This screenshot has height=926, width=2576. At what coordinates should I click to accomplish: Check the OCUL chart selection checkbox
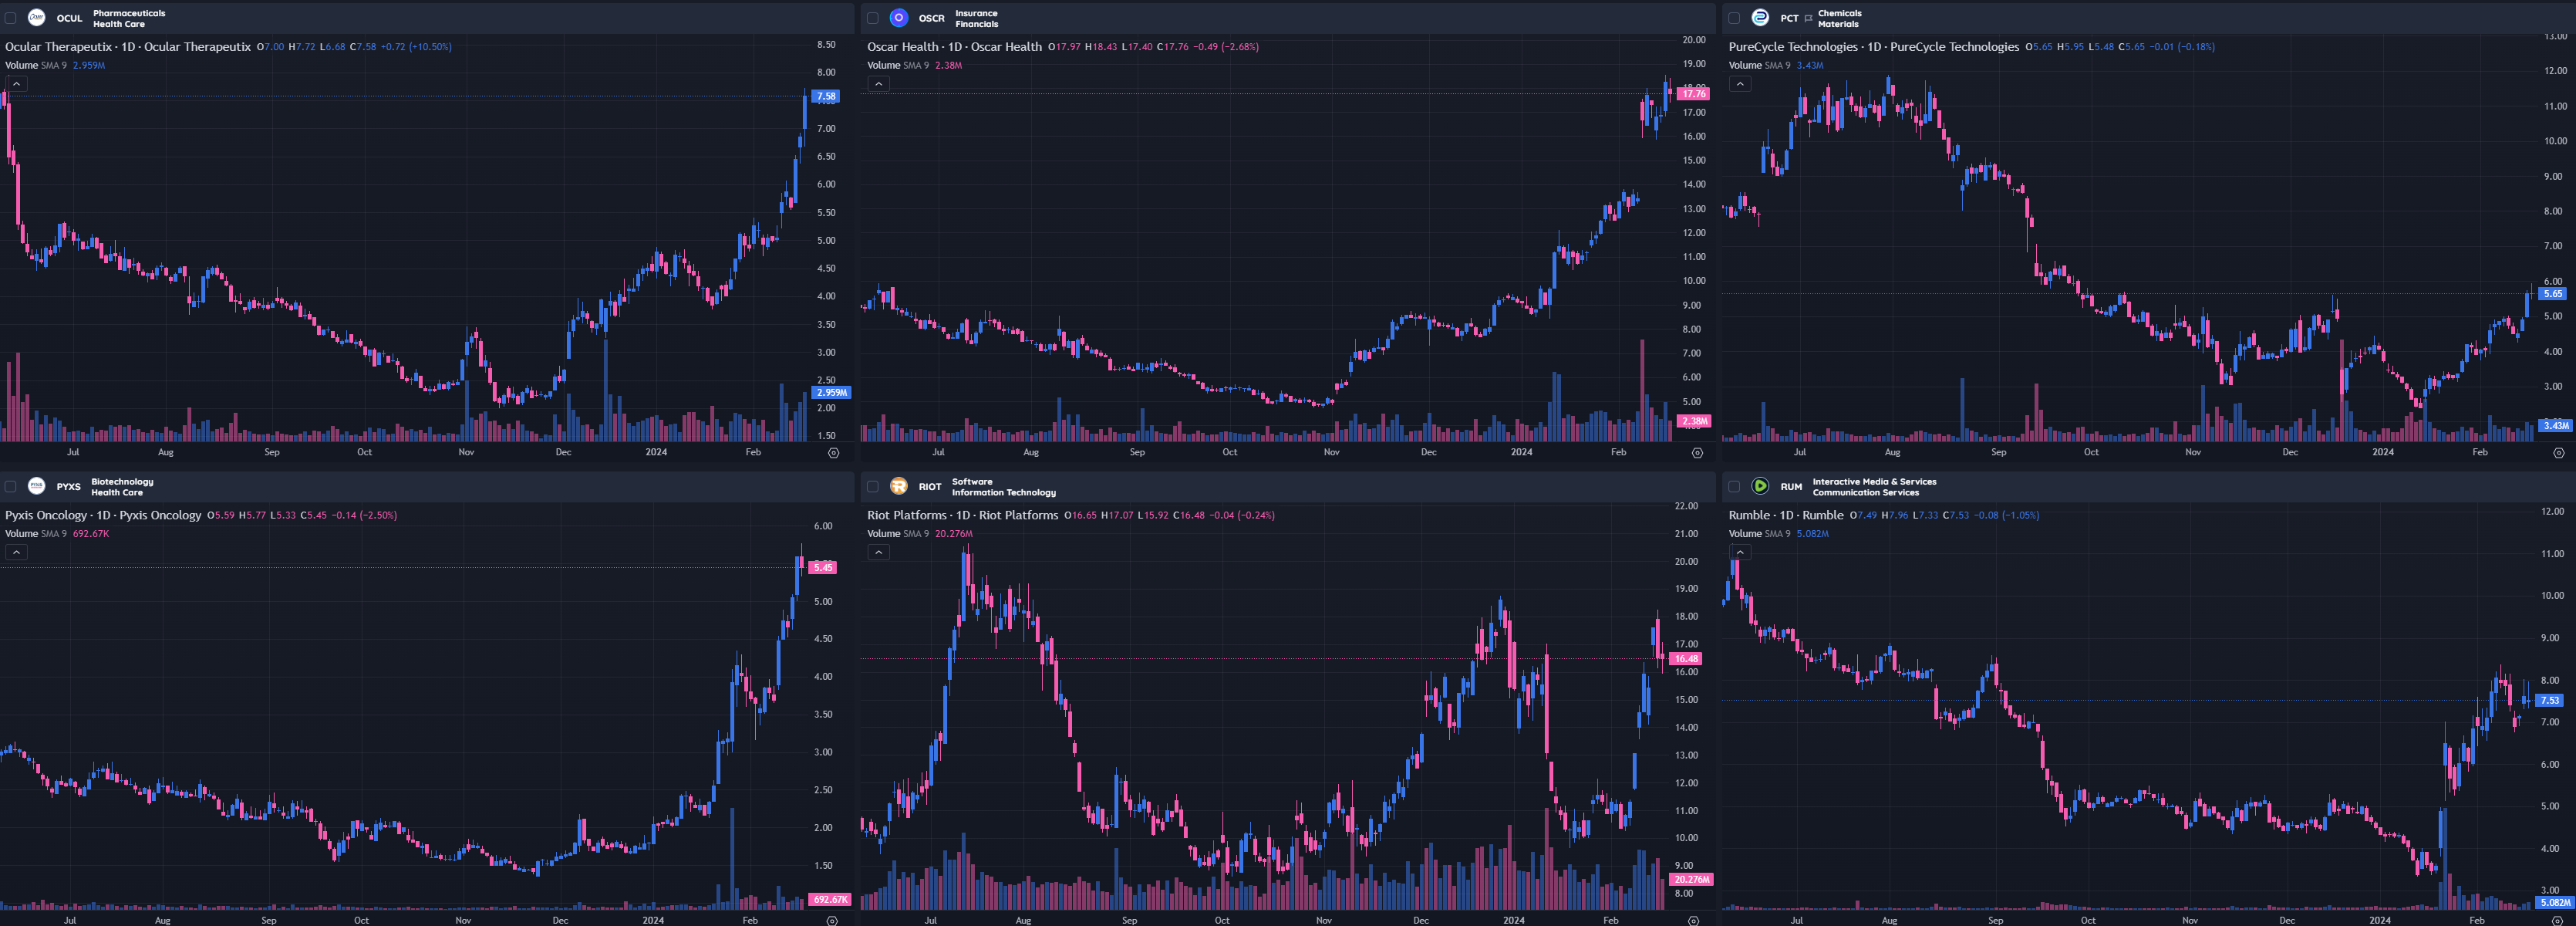pyautogui.click(x=11, y=18)
